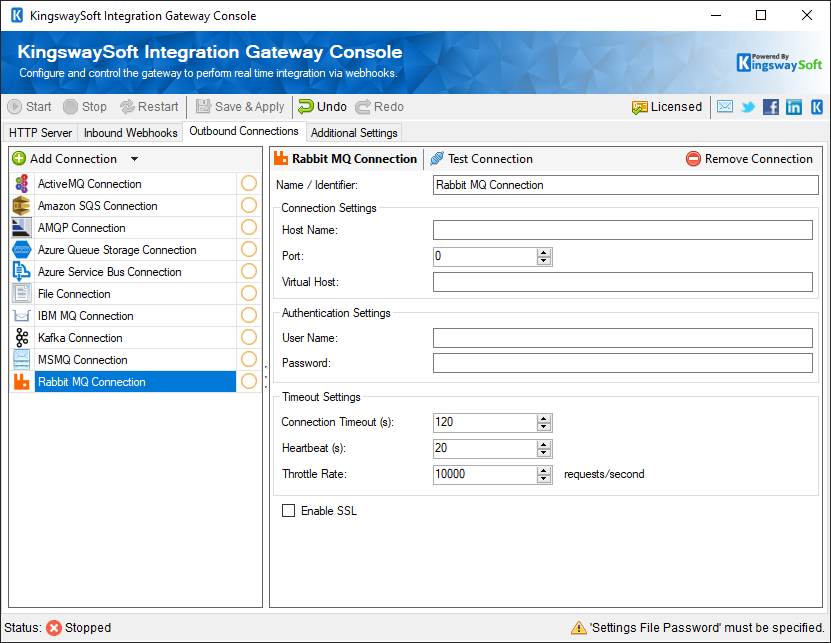831x643 pixels.
Task: Click the Rabbit MQ Connection panel heading
Action: 346,158
